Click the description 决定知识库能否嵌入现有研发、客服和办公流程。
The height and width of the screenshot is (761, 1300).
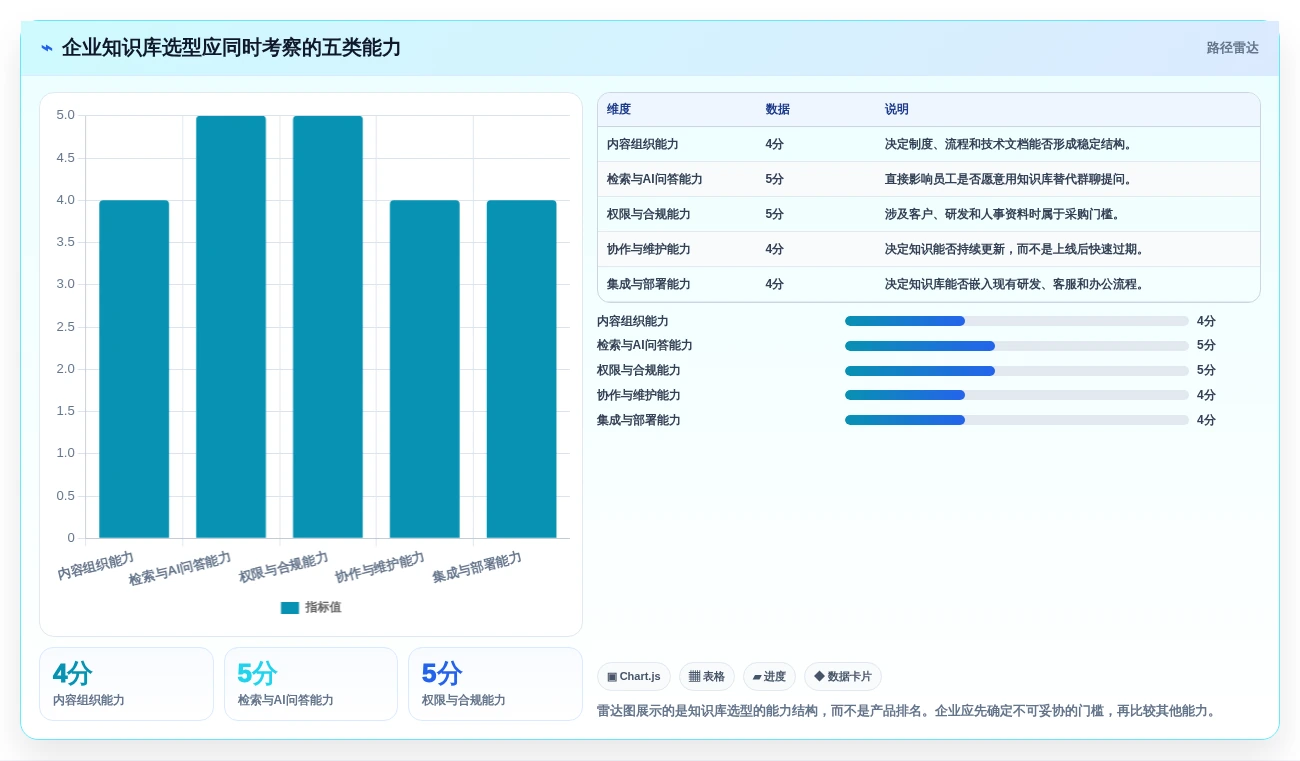[1017, 284]
